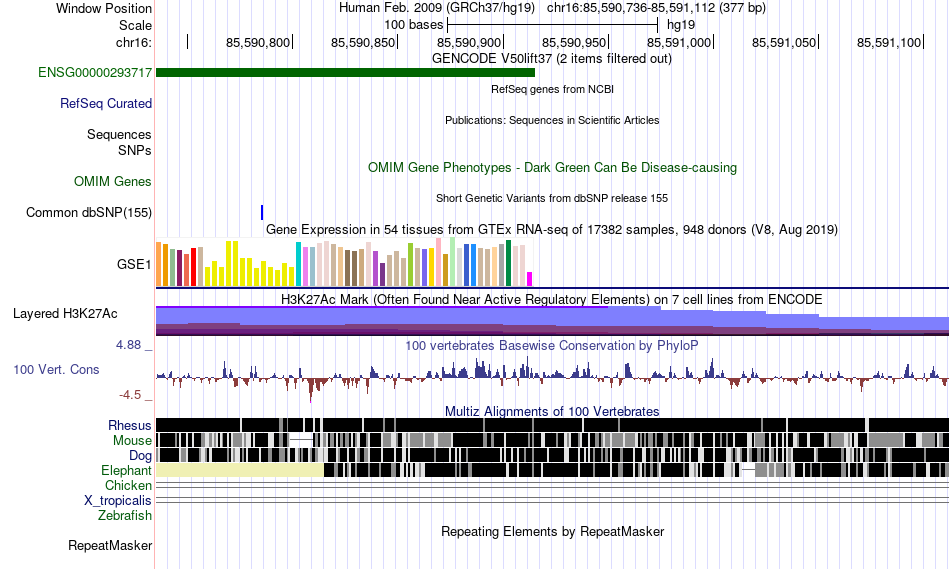This screenshot has width=950, height=569.
Task: Click the turquoise bar in GTEx chart
Action: pos(298,264)
